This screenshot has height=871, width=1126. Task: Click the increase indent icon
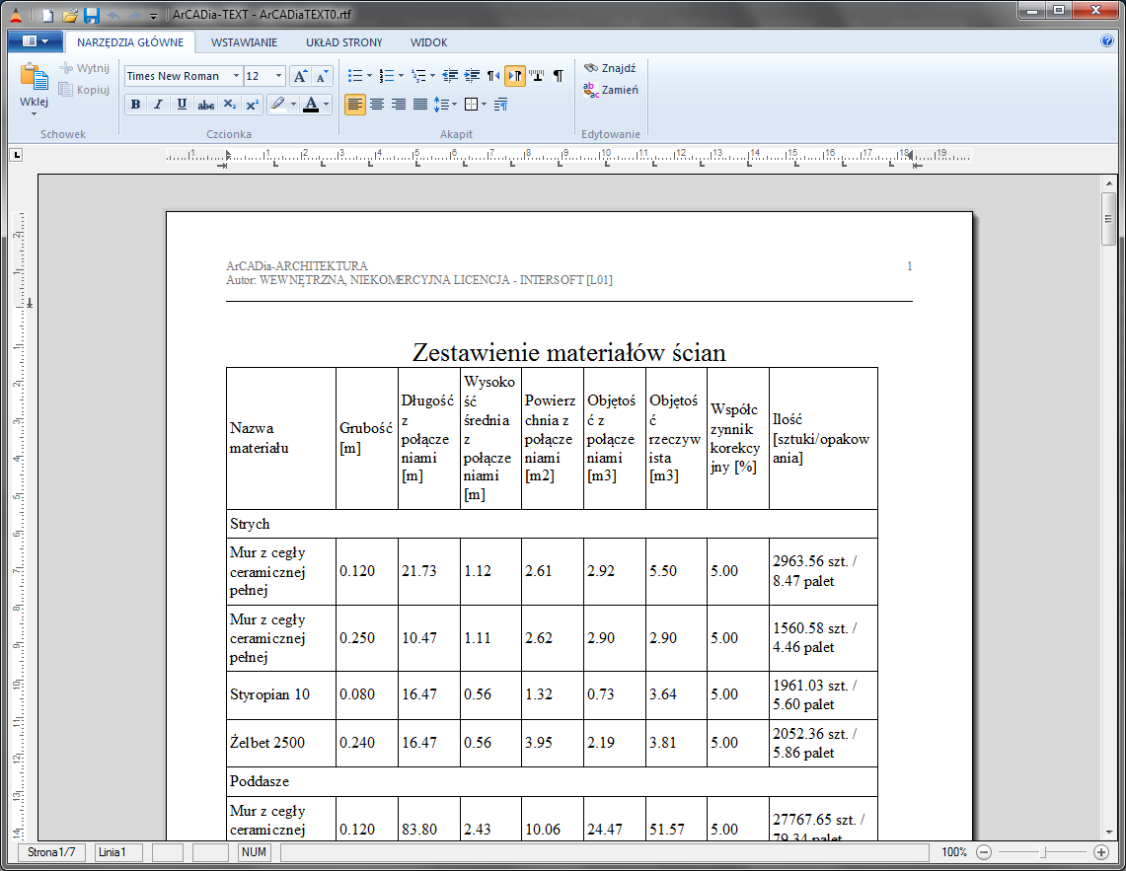tap(473, 75)
